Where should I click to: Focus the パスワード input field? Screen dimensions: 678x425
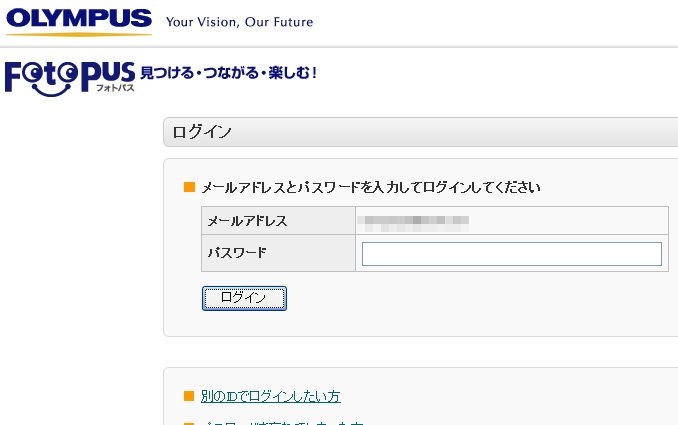coord(511,254)
